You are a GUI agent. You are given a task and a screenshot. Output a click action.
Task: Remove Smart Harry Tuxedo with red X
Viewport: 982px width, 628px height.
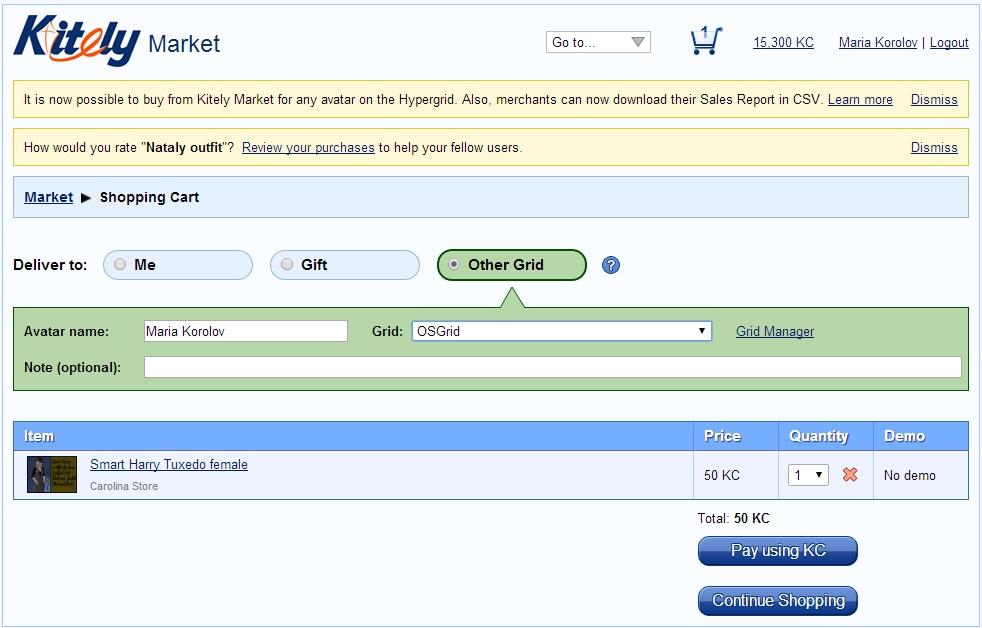[x=850, y=475]
